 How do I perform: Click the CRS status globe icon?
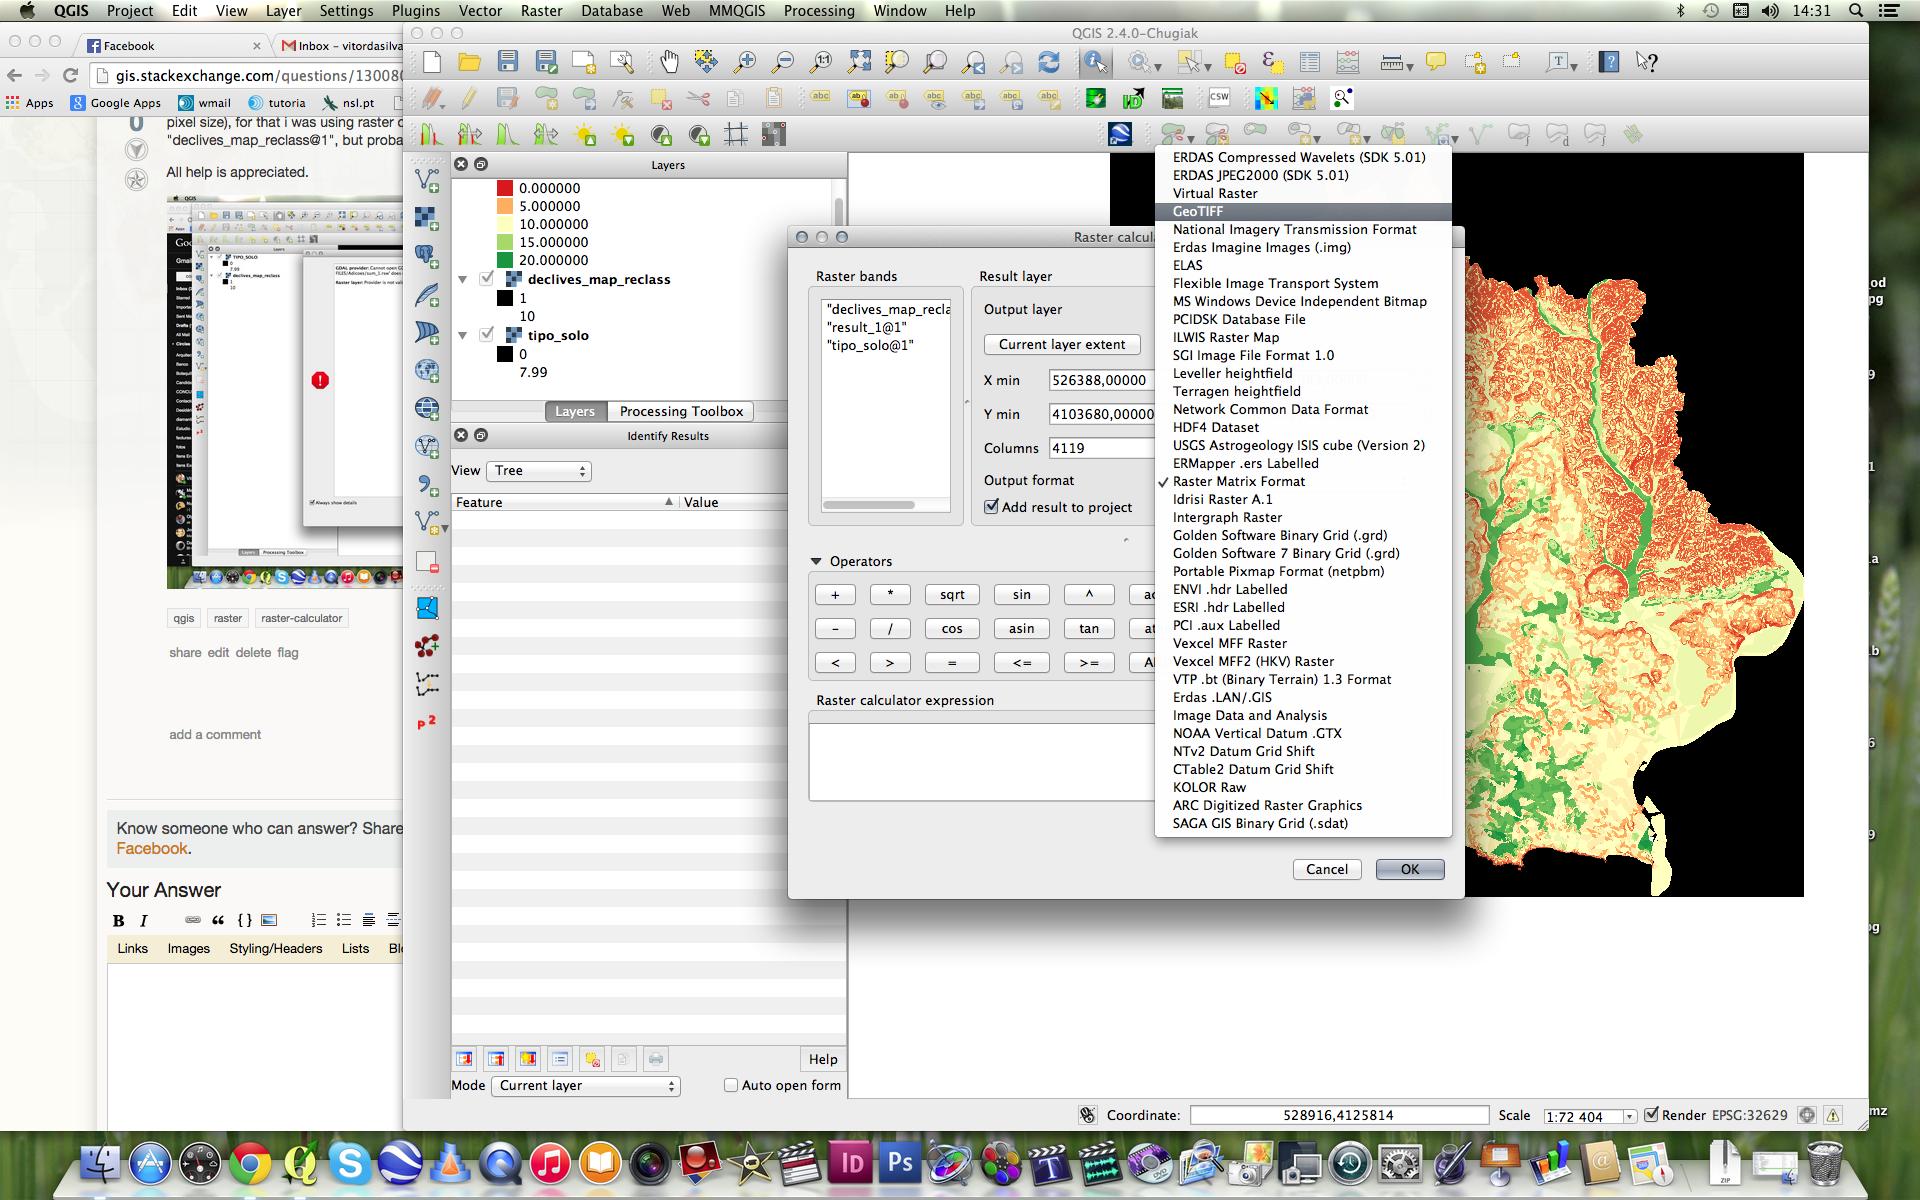point(1806,1115)
